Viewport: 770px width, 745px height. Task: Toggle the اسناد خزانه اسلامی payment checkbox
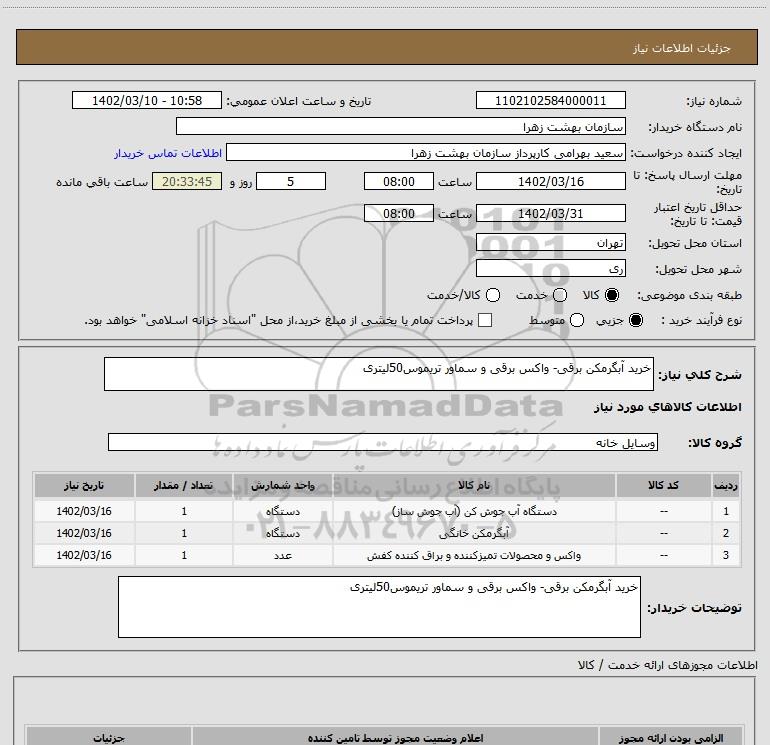tap(485, 320)
